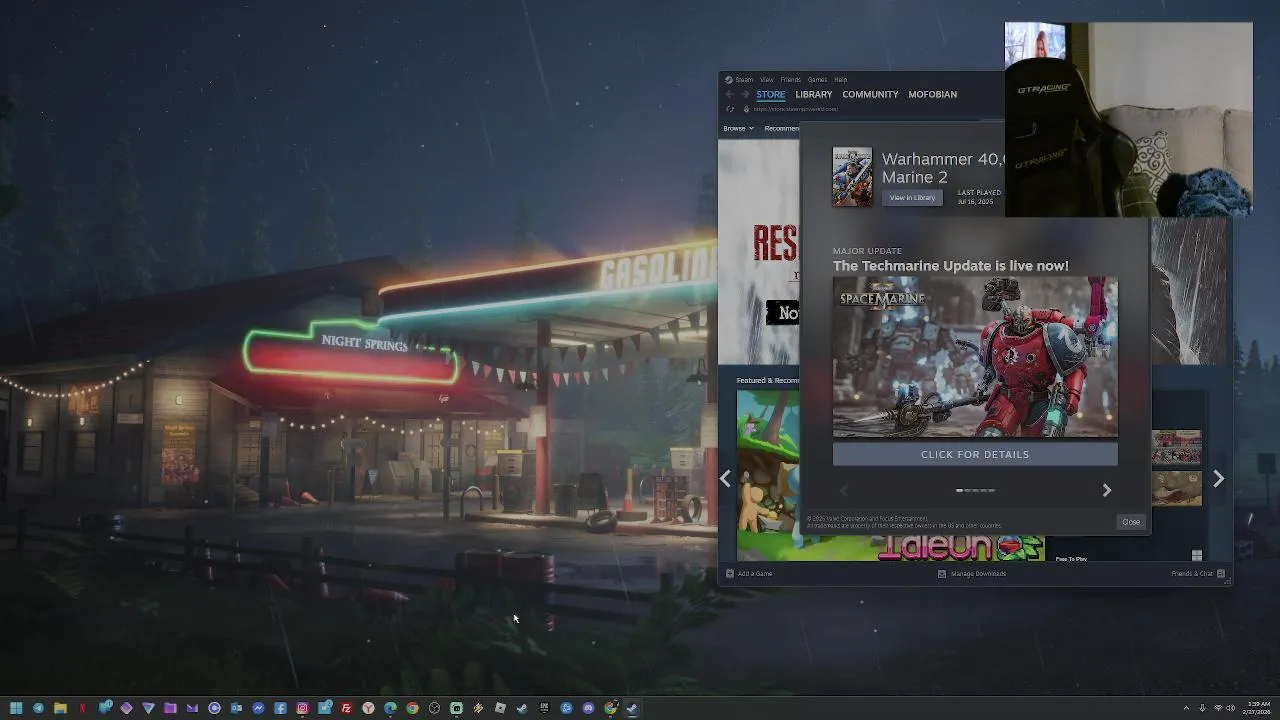Open Yandex browser from the taskbar
Image resolution: width=1280 pixels, height=720 pixels.
pos(368,708)
